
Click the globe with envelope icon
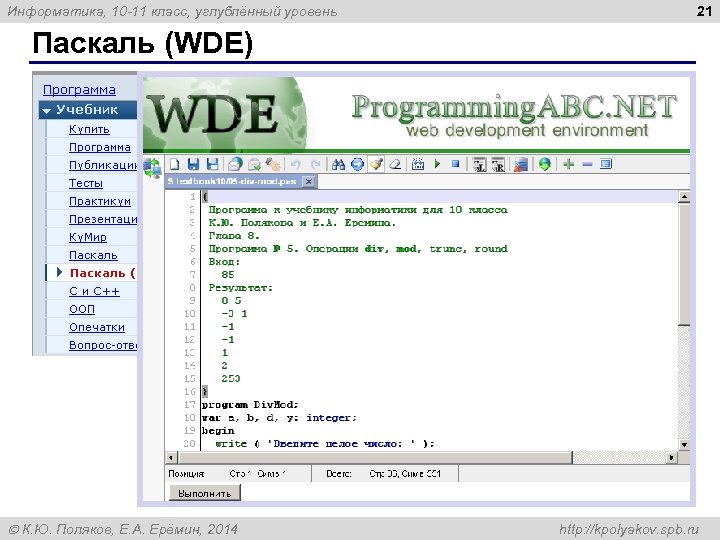click(x=235, y=164)
